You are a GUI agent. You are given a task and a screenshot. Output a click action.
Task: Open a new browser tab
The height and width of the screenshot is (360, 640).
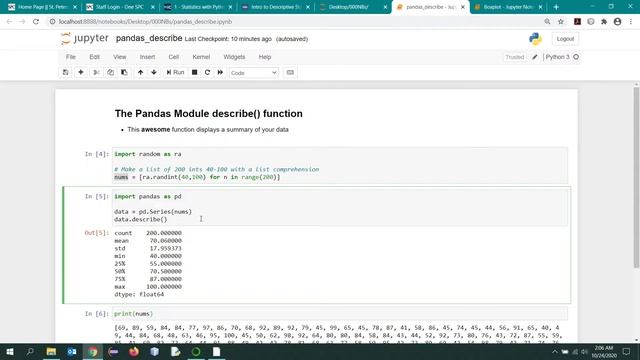click(556, 7)
